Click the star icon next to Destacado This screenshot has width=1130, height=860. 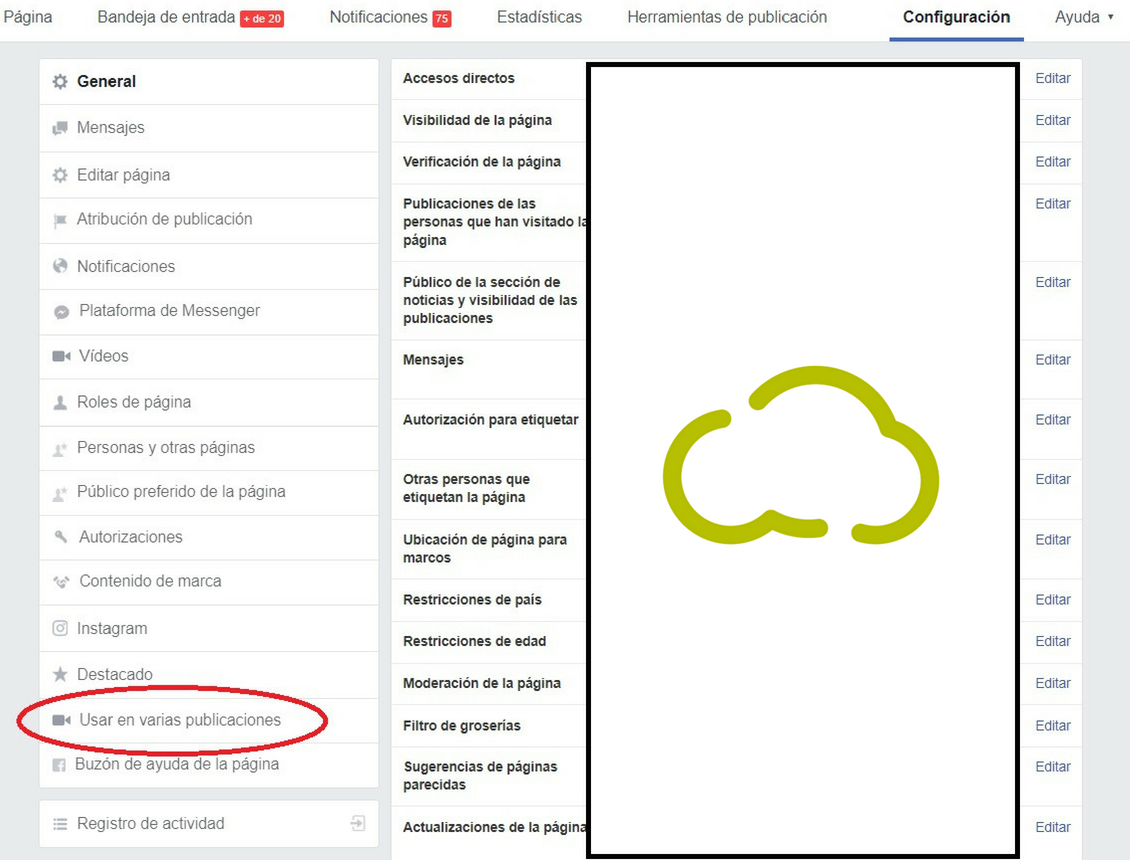point(60,675)
